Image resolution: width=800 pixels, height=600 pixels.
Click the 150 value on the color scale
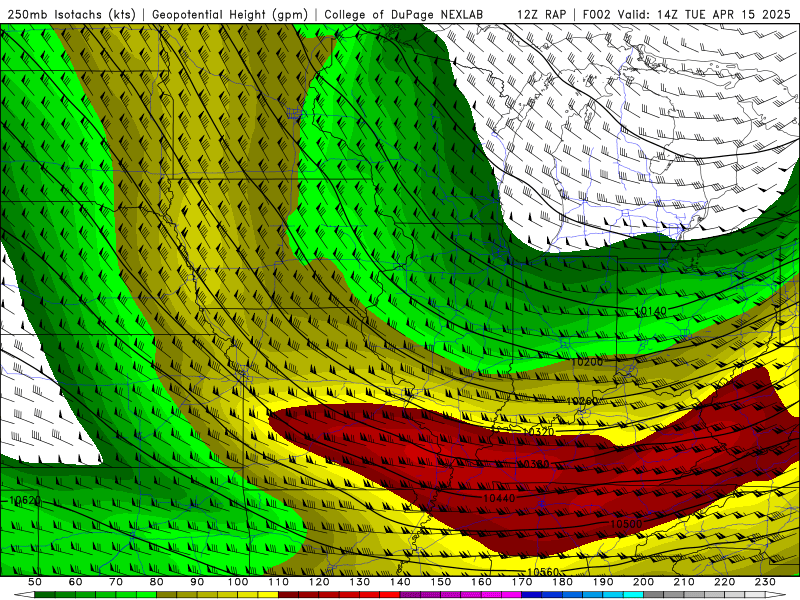pos(441,582)
